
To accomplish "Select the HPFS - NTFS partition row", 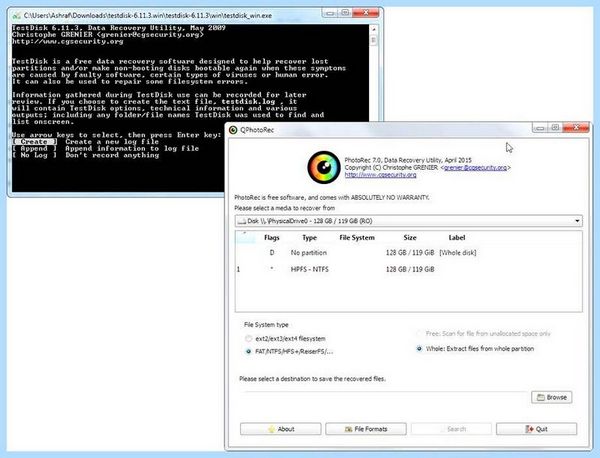I will click(409, 269).
